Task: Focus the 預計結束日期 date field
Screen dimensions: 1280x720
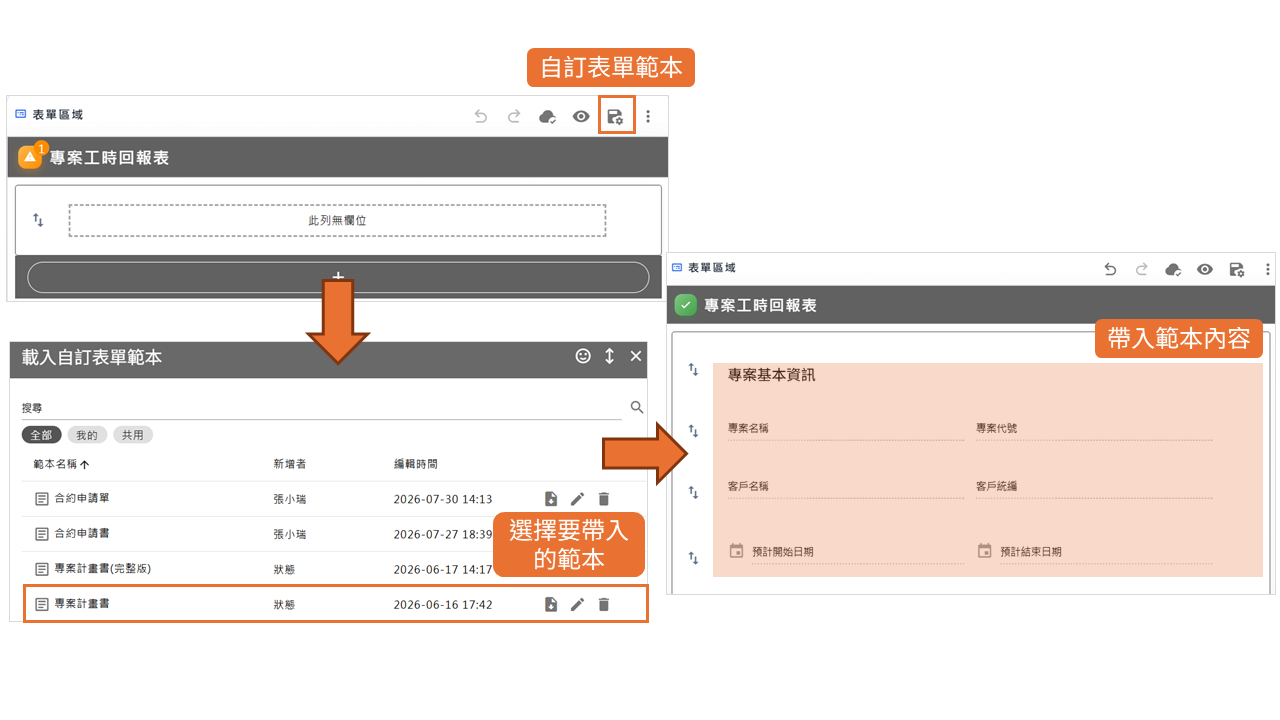Action: [x=1106, y=551]
